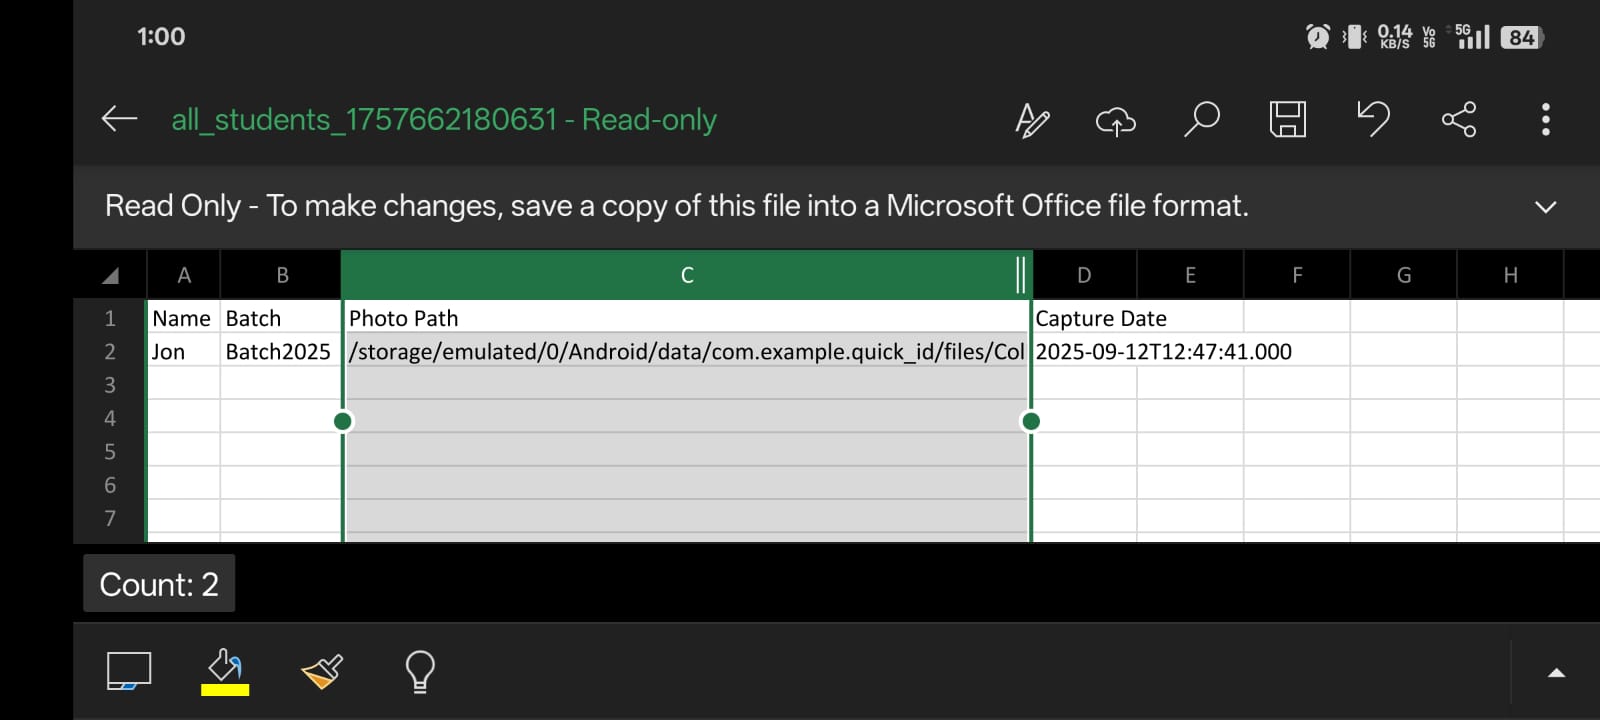Open the three-dot overflow menu
This screenshot has height=720, width=1600.
pyautogui.click(x=1545, y=120)
